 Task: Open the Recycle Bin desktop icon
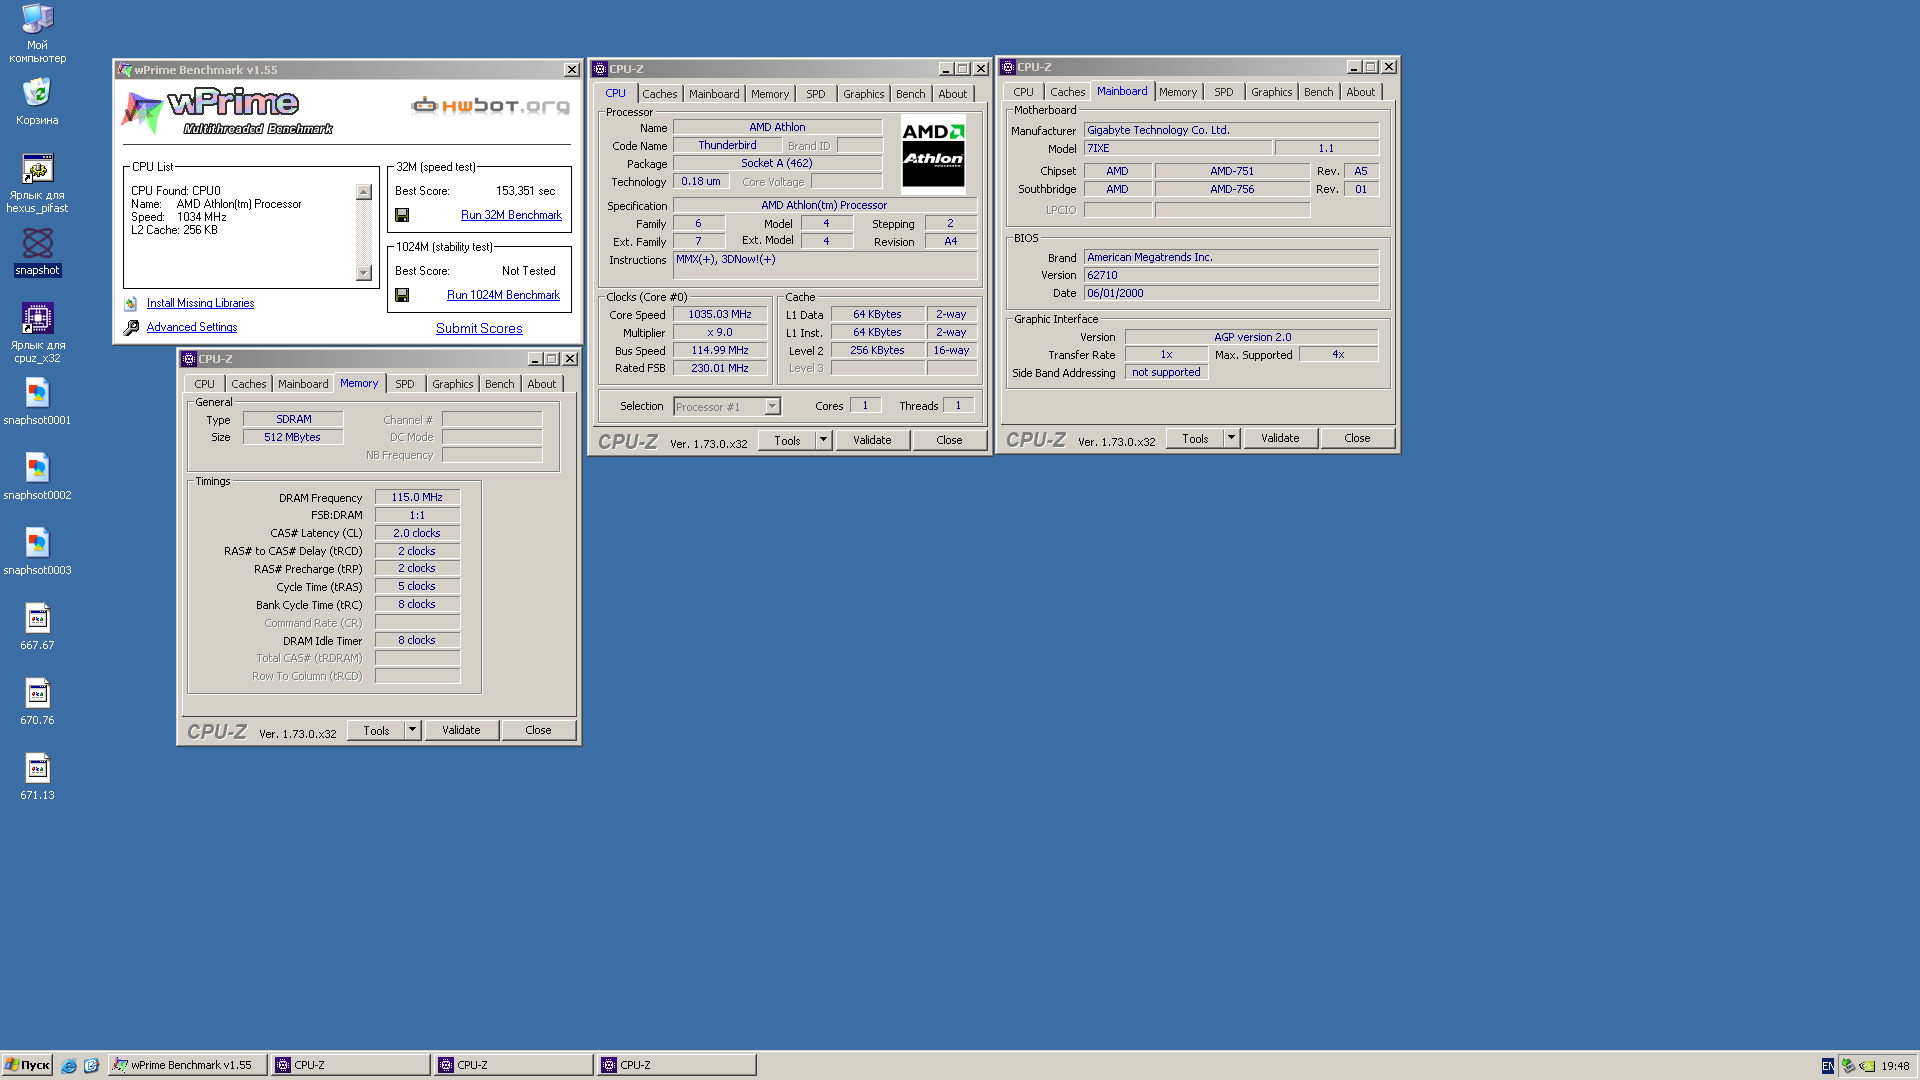click(x=37, y=93)
